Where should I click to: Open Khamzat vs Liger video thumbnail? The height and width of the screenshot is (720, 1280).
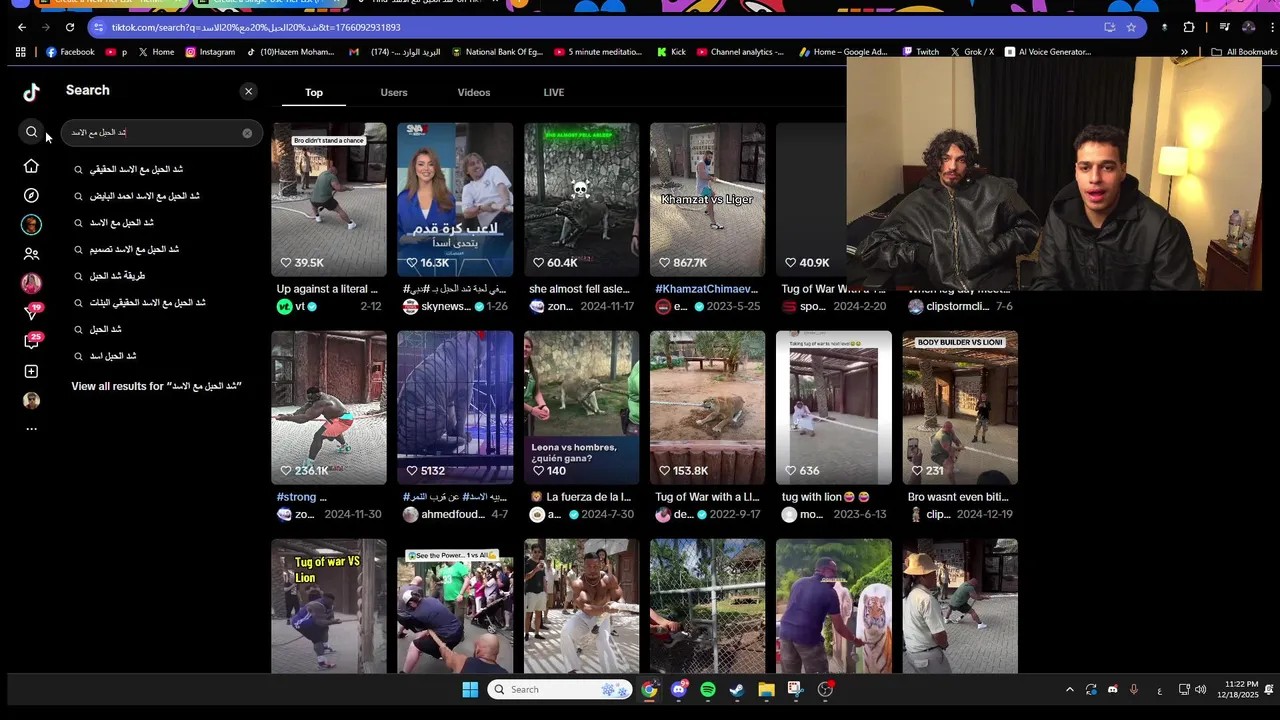707,199
